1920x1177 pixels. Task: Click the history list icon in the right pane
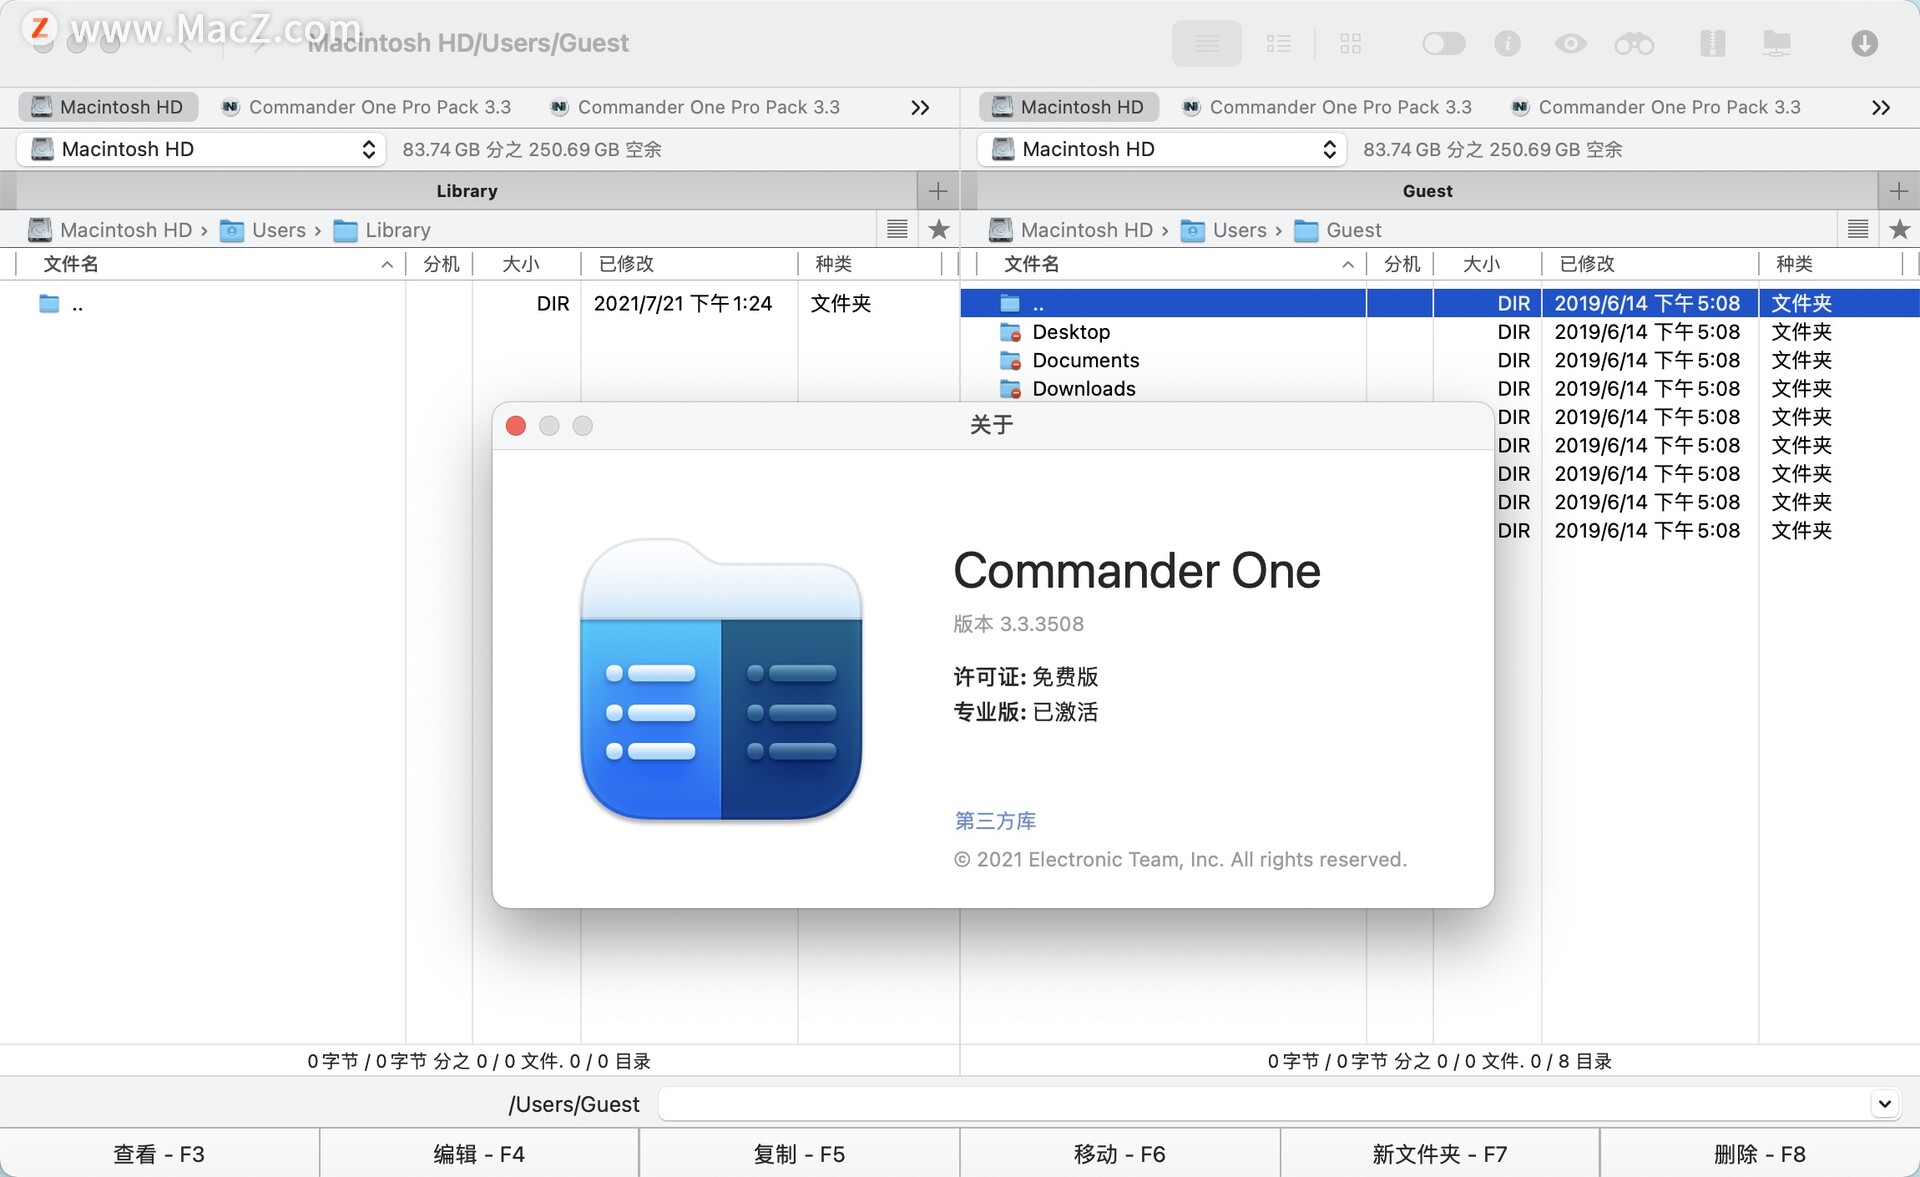1857,230
